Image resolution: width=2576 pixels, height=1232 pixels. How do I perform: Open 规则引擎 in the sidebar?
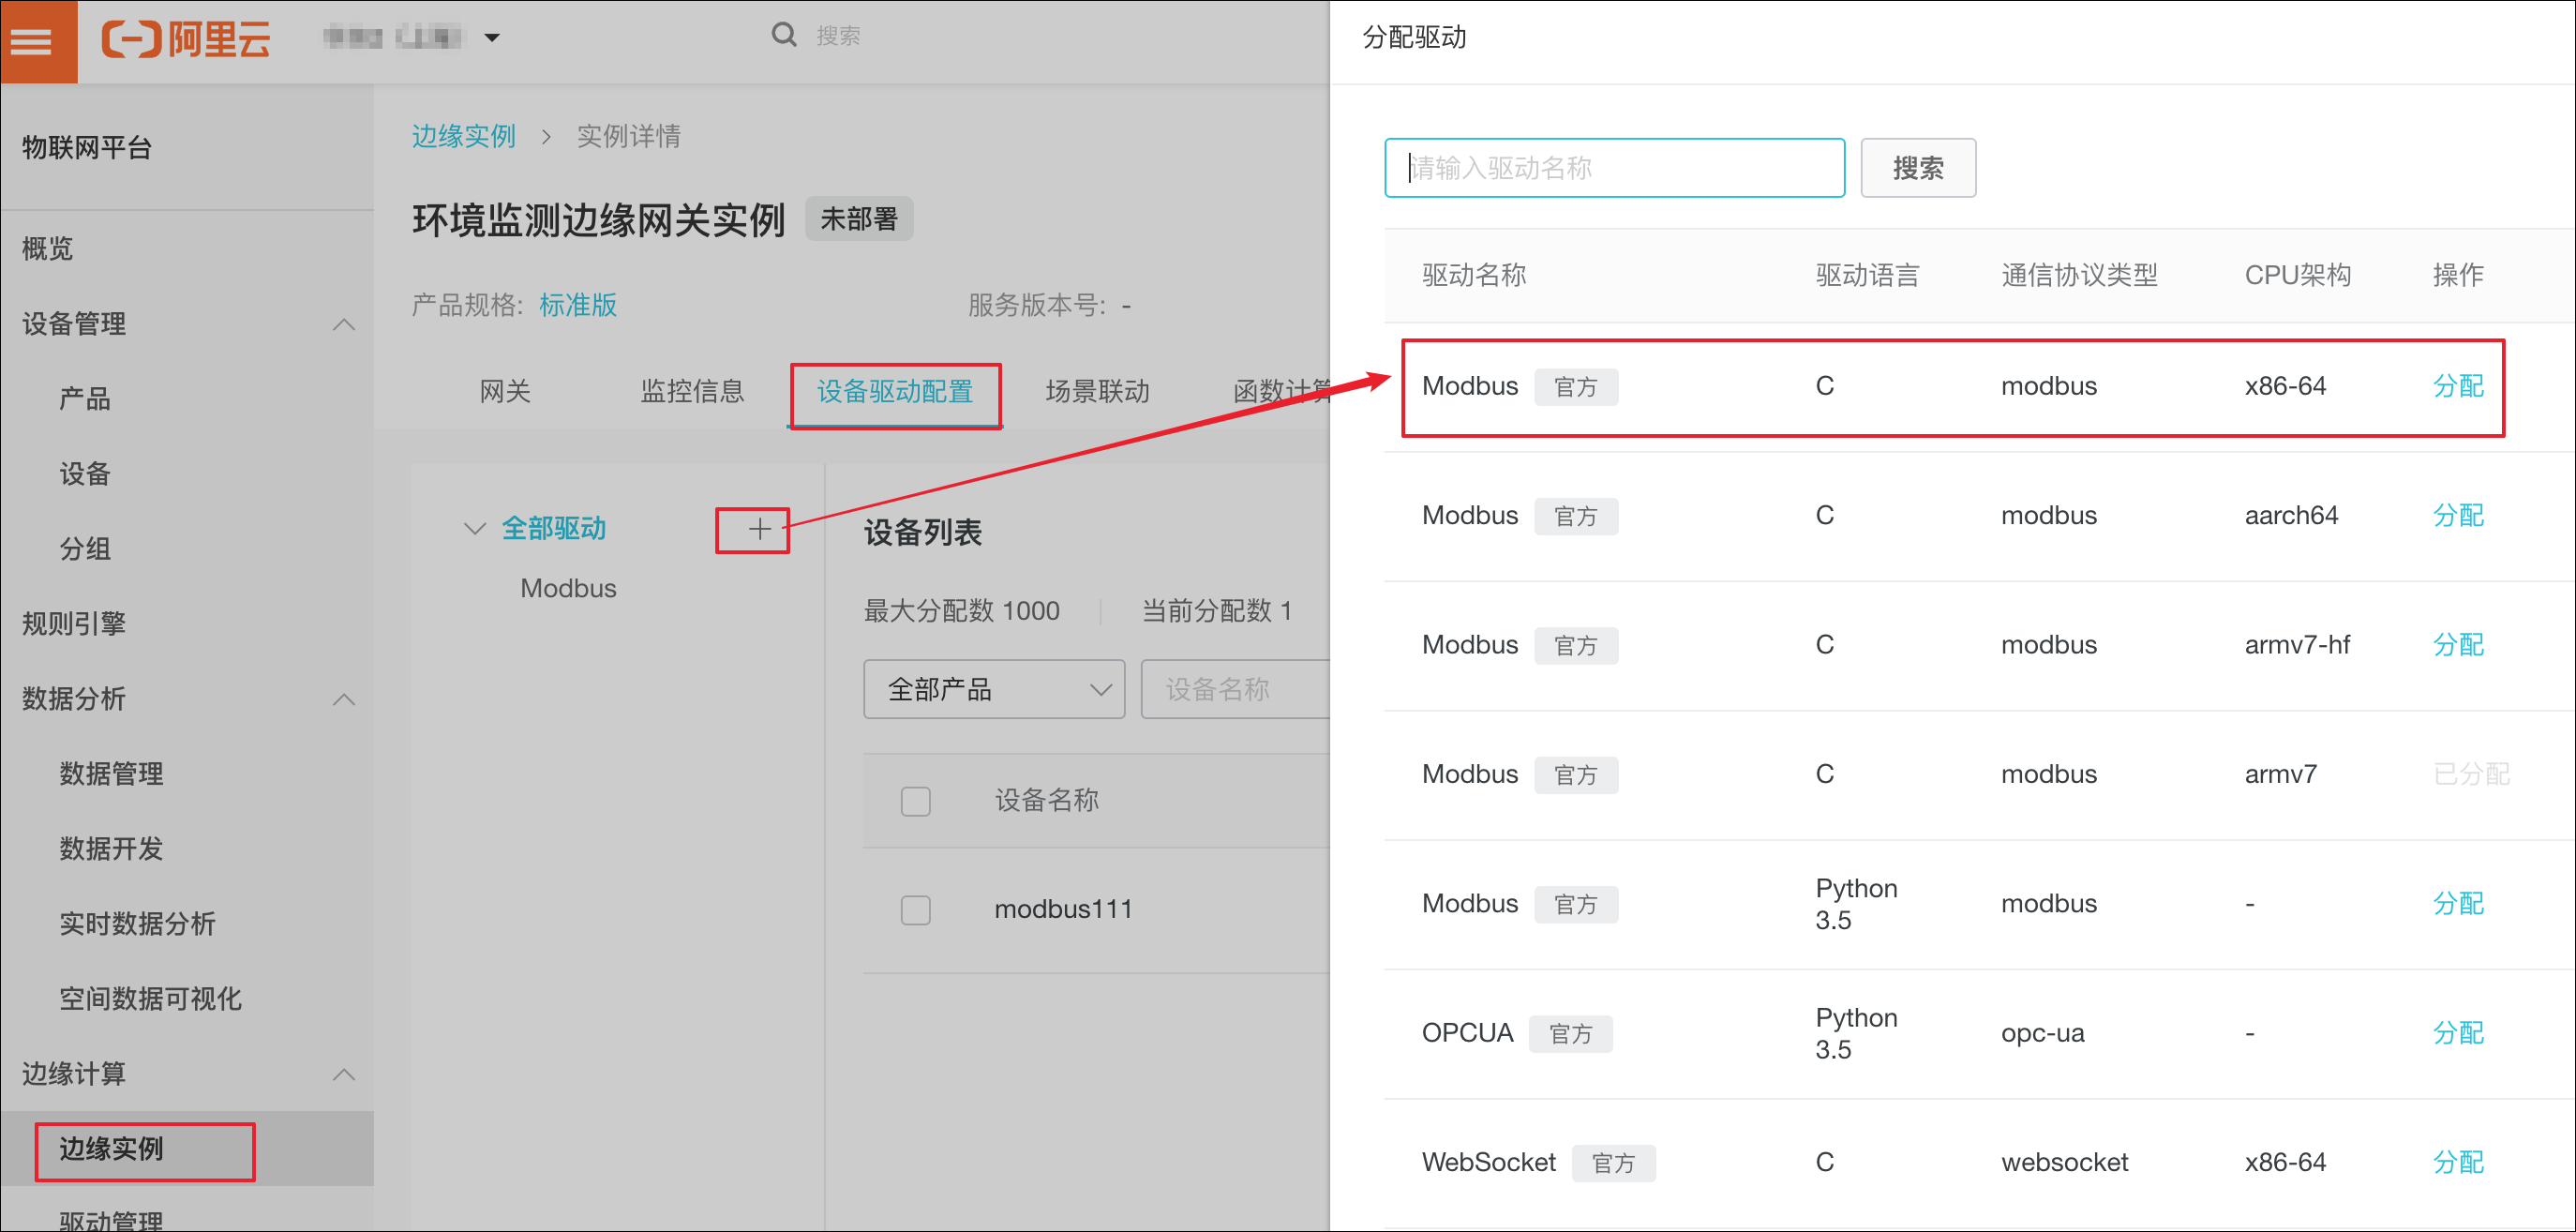(74, 624)
